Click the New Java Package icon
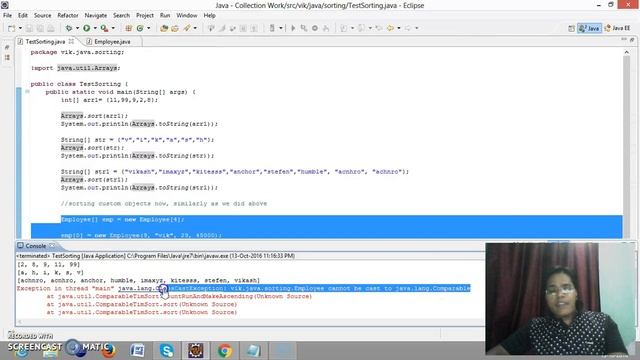The width and height of the screenshot is (640, 360). [129, 28]
